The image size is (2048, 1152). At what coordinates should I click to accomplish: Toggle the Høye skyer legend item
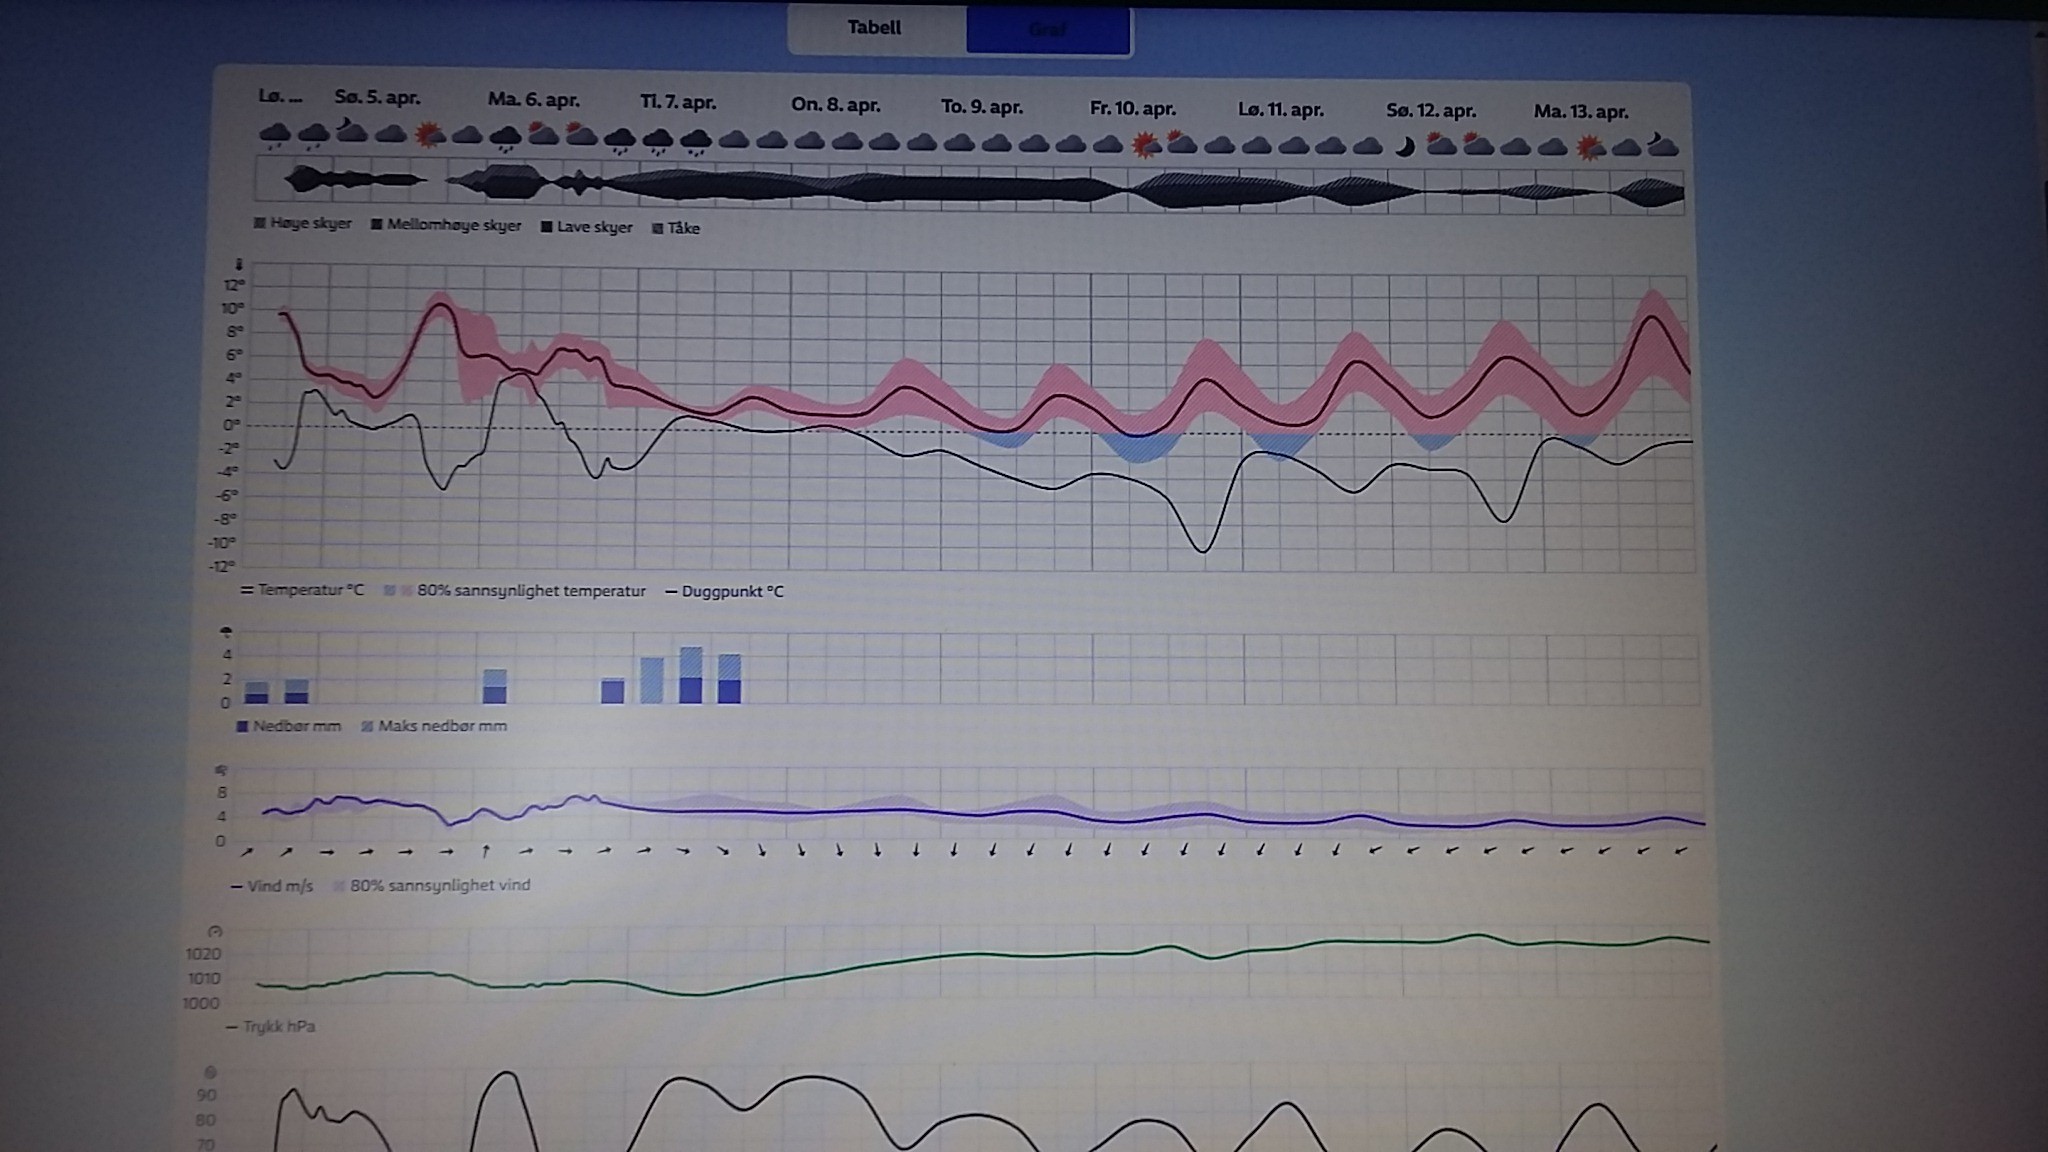coord(303,223)
